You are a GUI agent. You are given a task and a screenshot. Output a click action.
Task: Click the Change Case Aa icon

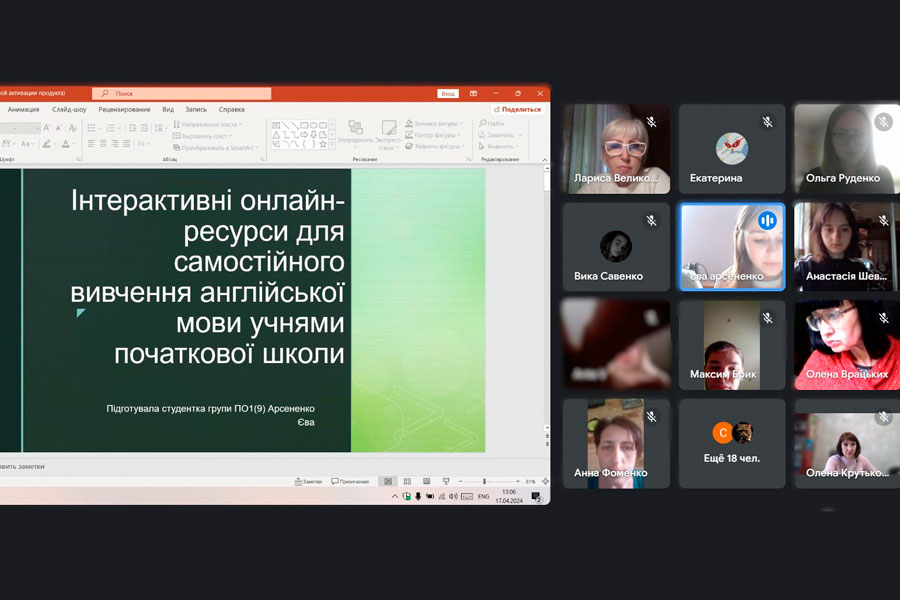click(25, 144)
